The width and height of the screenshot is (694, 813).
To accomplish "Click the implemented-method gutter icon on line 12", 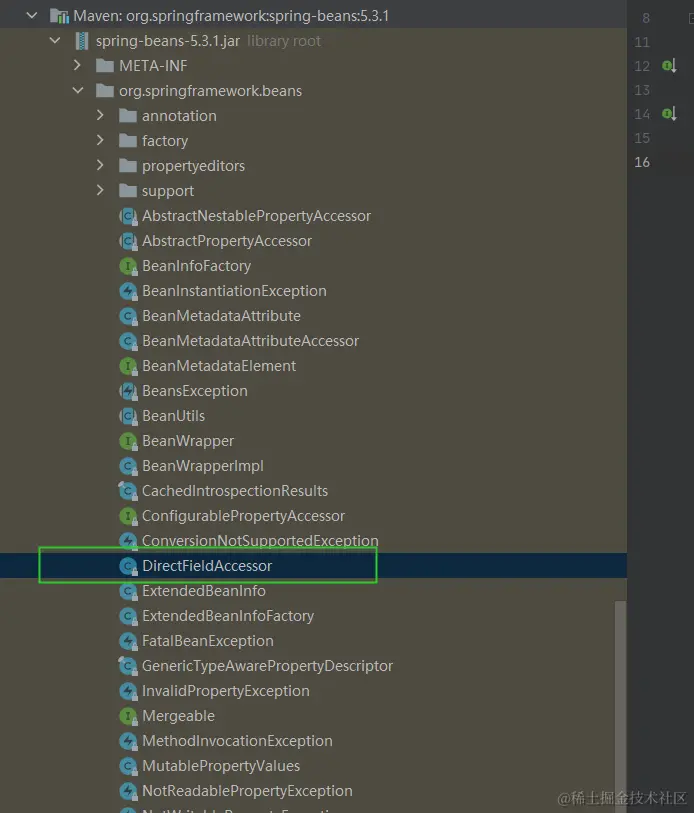I will pos(669,66).
